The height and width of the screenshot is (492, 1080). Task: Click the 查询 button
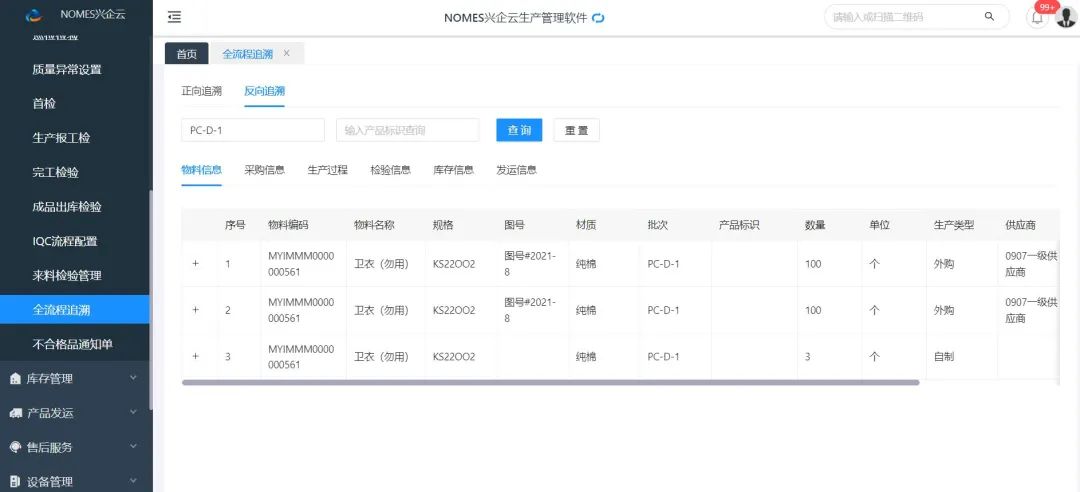pyautogui.click(x=519, y=130)
